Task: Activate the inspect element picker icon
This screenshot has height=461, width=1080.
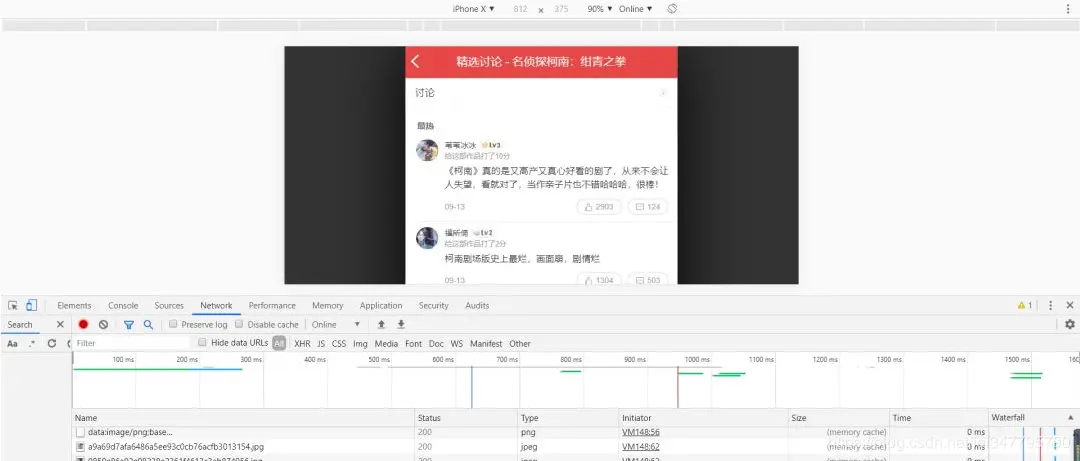Action: point(12,305)
